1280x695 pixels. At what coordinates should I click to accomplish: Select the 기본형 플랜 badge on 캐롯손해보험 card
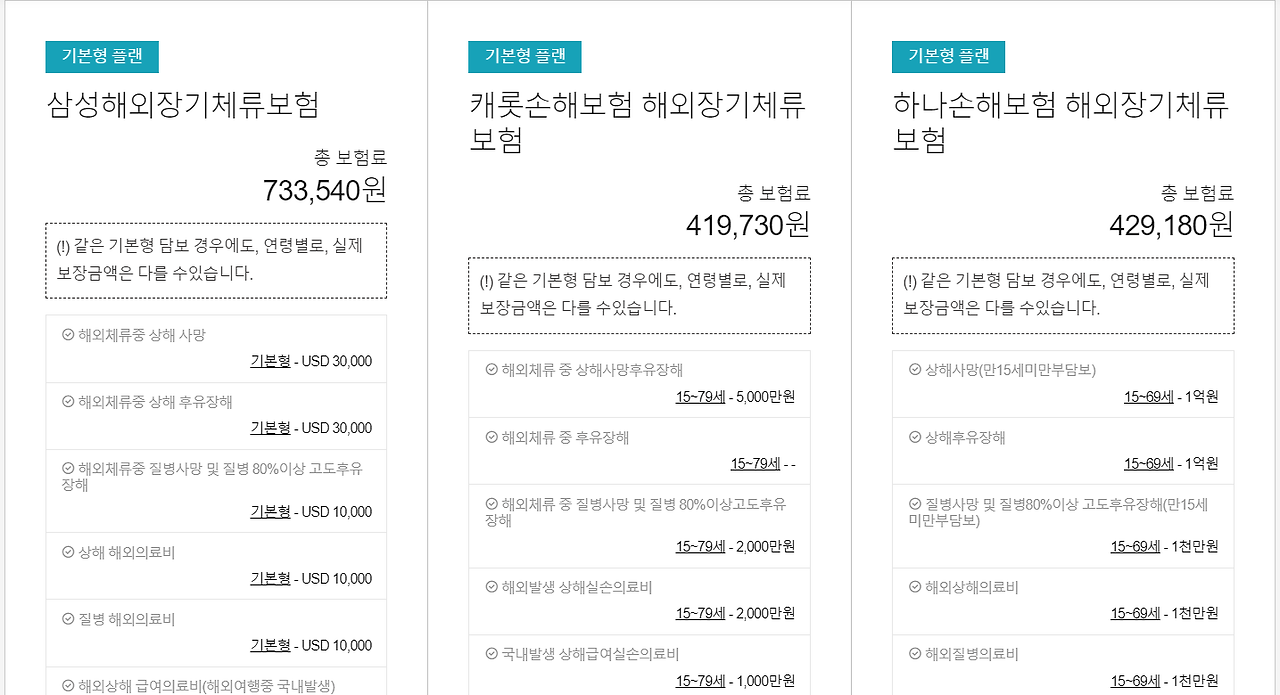(526, 57)
